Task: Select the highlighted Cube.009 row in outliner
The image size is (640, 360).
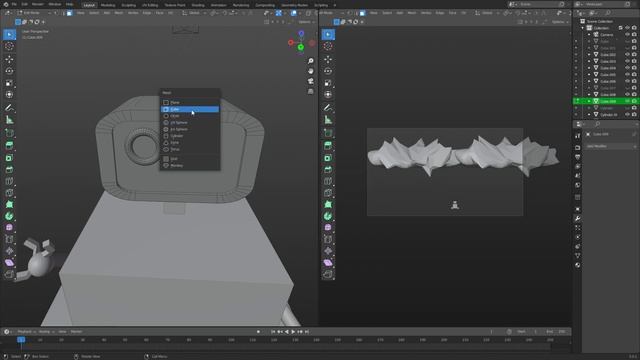Action: pos(606,101)
